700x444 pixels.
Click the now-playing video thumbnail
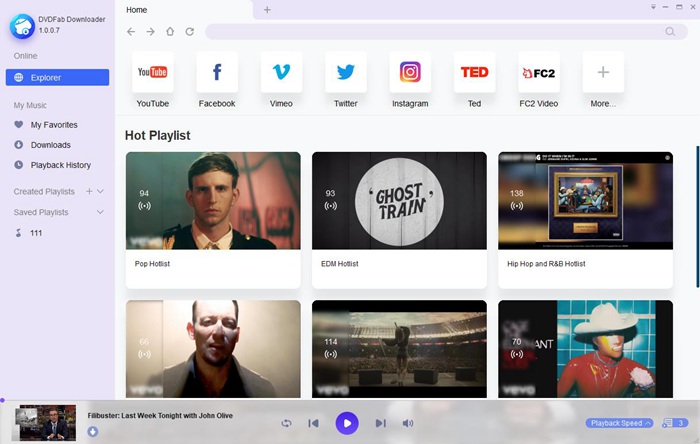coord(44,423)
